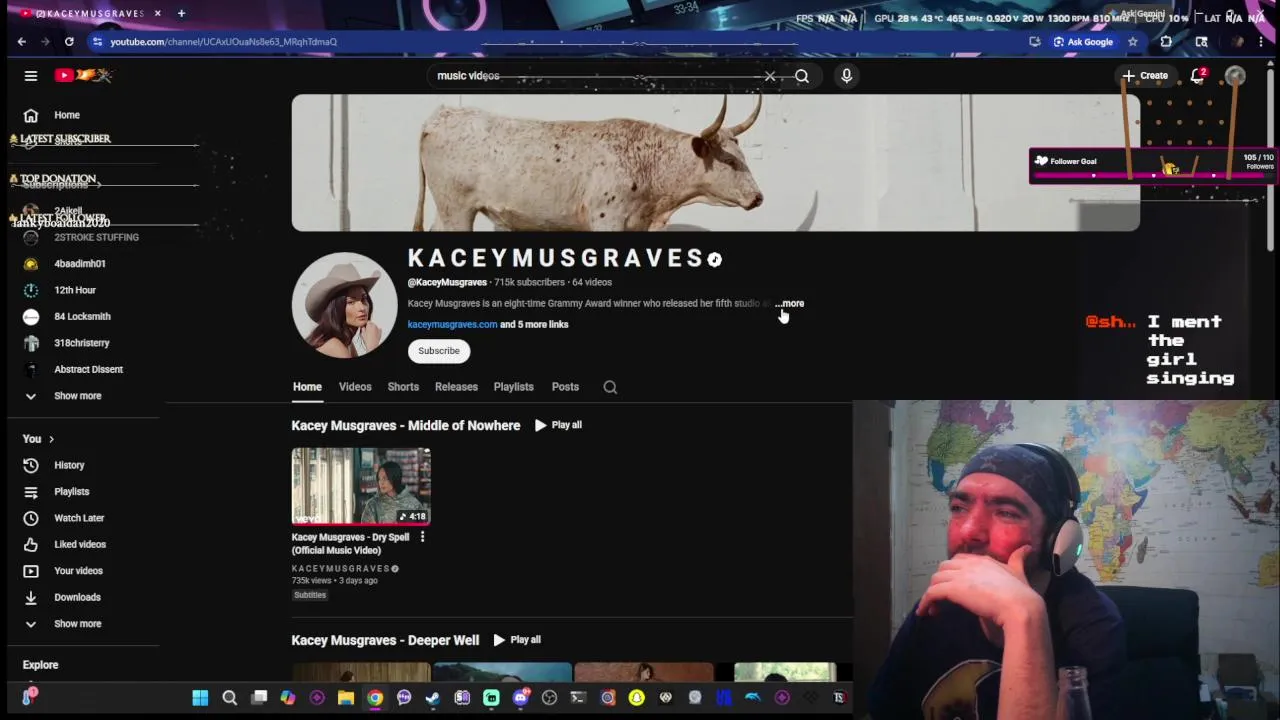Open the account avatar menu
The width and height of the screenshot is (1280, 720).
1236,76
